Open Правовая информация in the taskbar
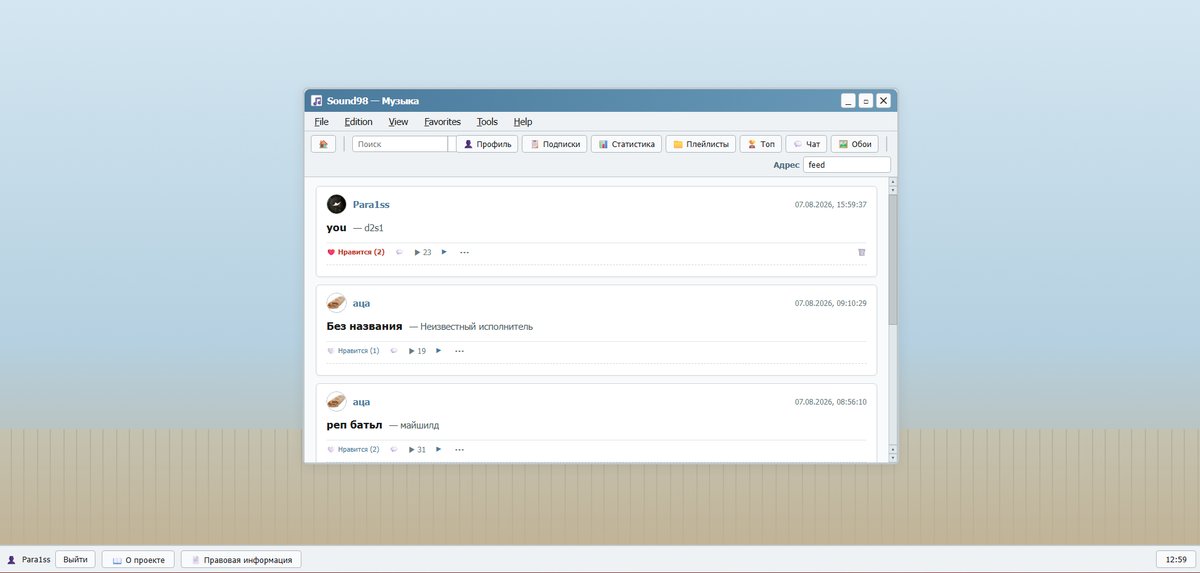 coord(243,559)
